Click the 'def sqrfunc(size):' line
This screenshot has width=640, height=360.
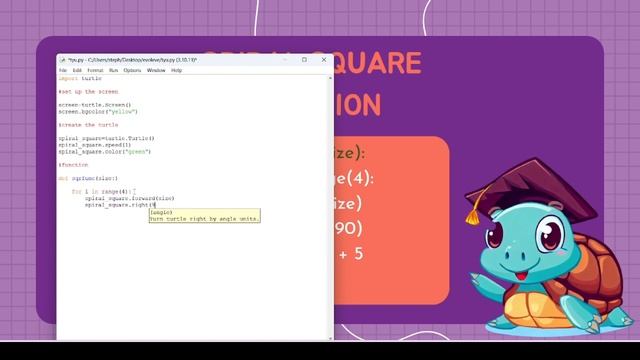click(88, 178)
